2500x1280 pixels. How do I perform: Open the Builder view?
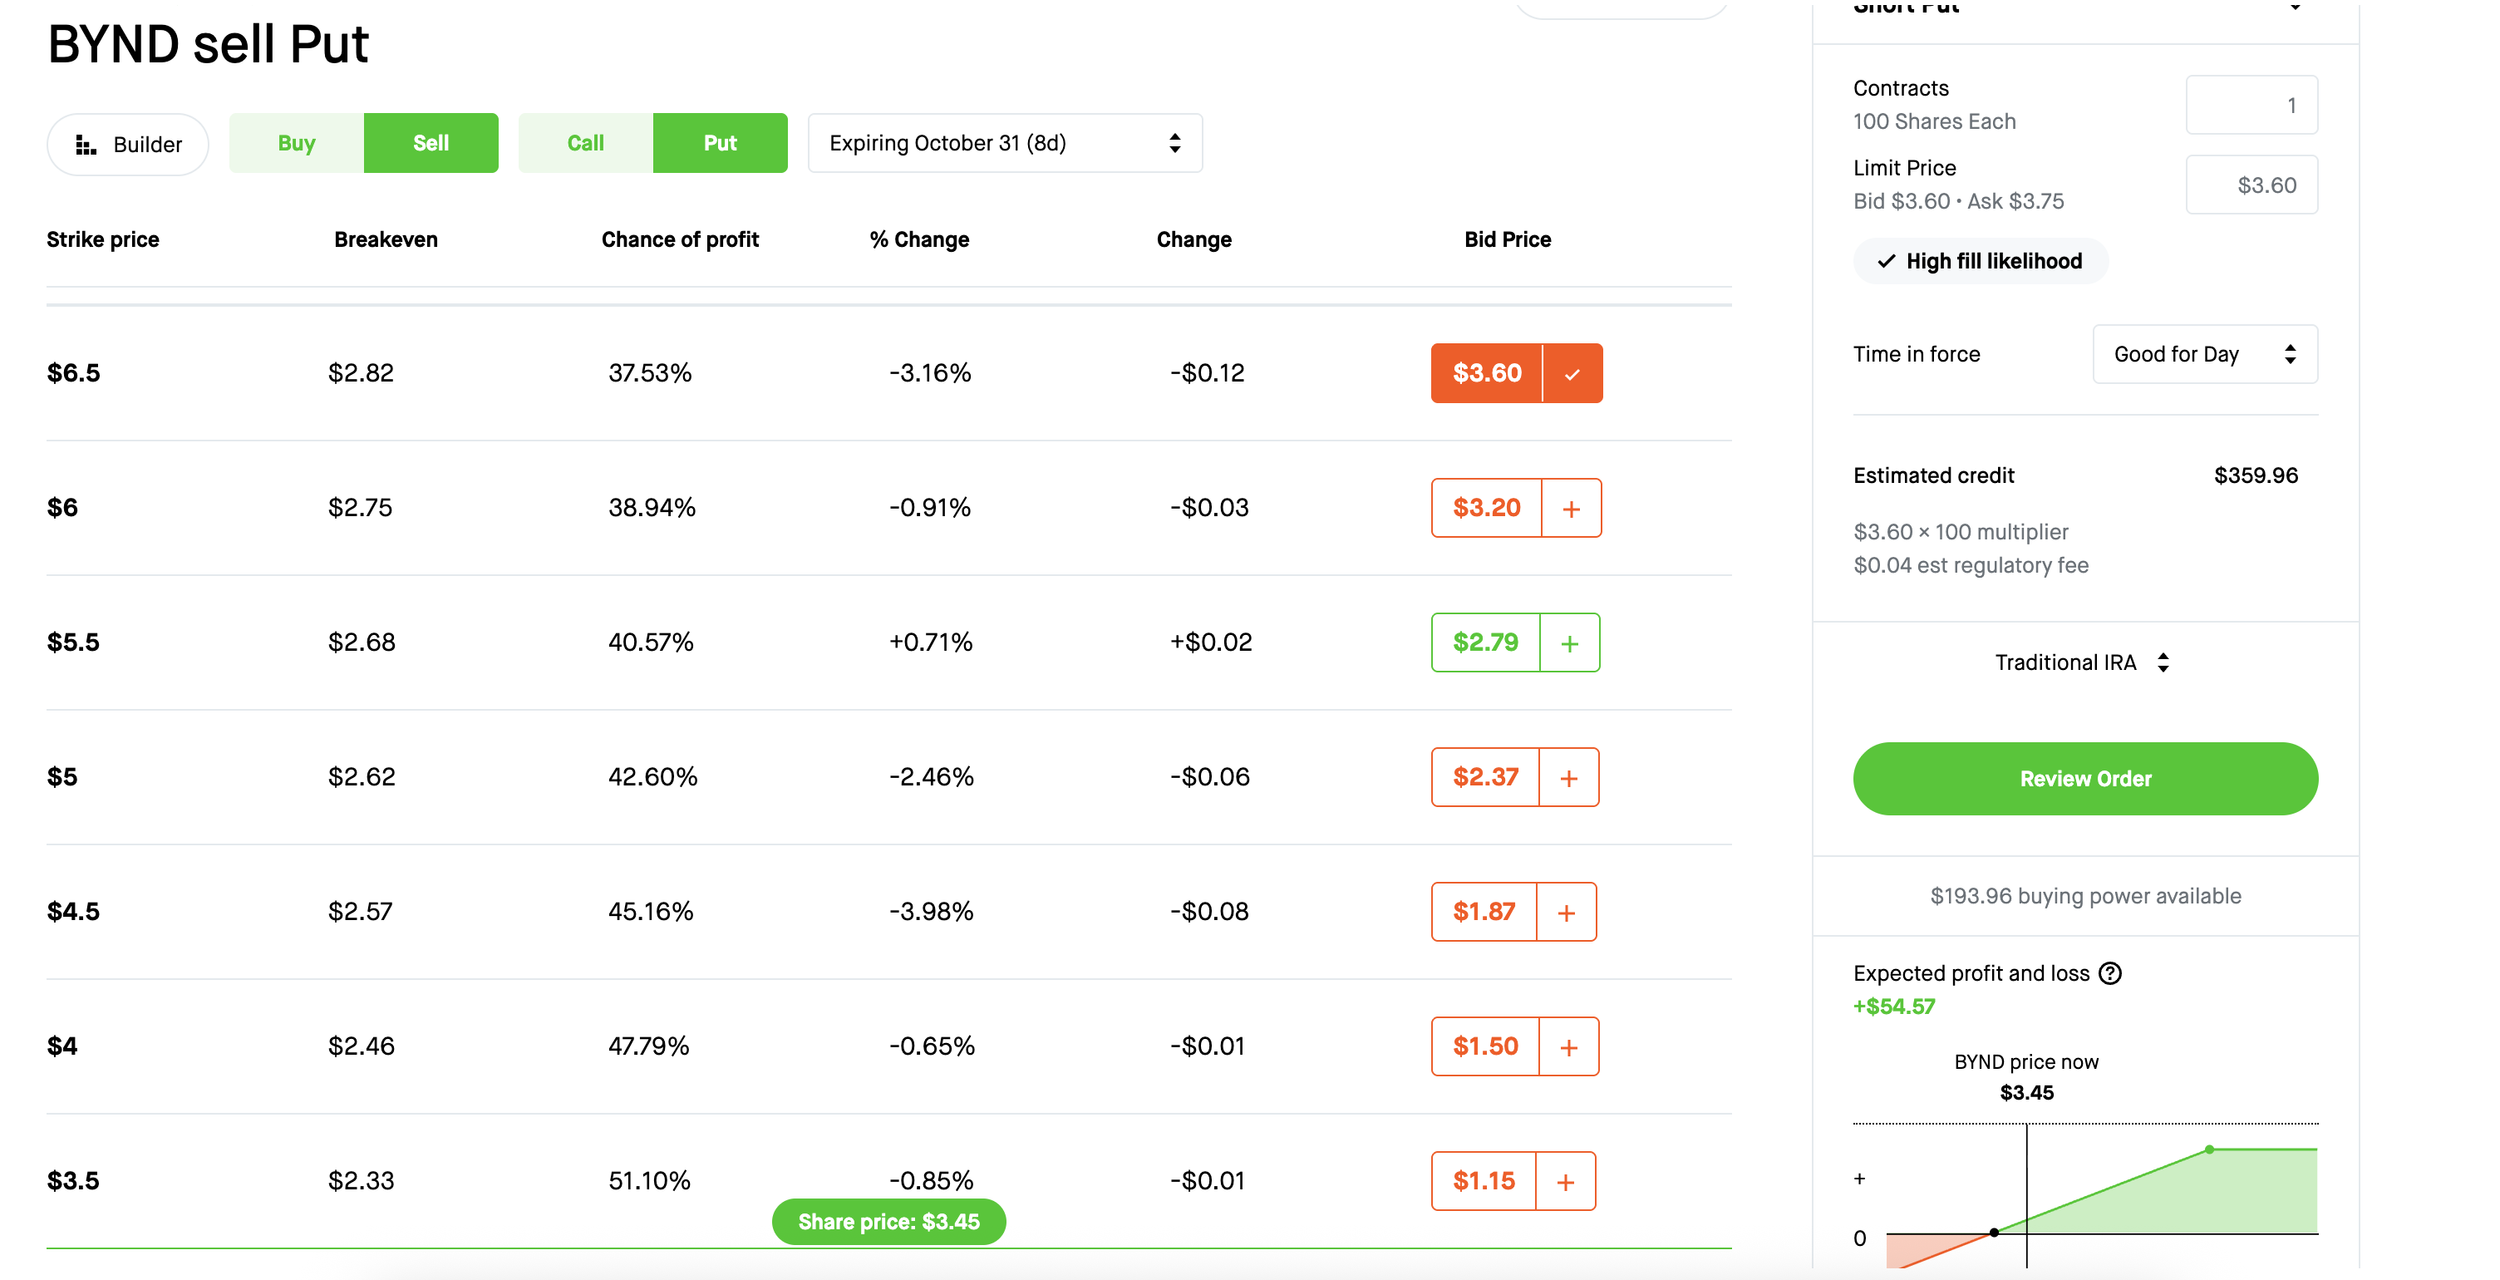[x=128, y=144]
